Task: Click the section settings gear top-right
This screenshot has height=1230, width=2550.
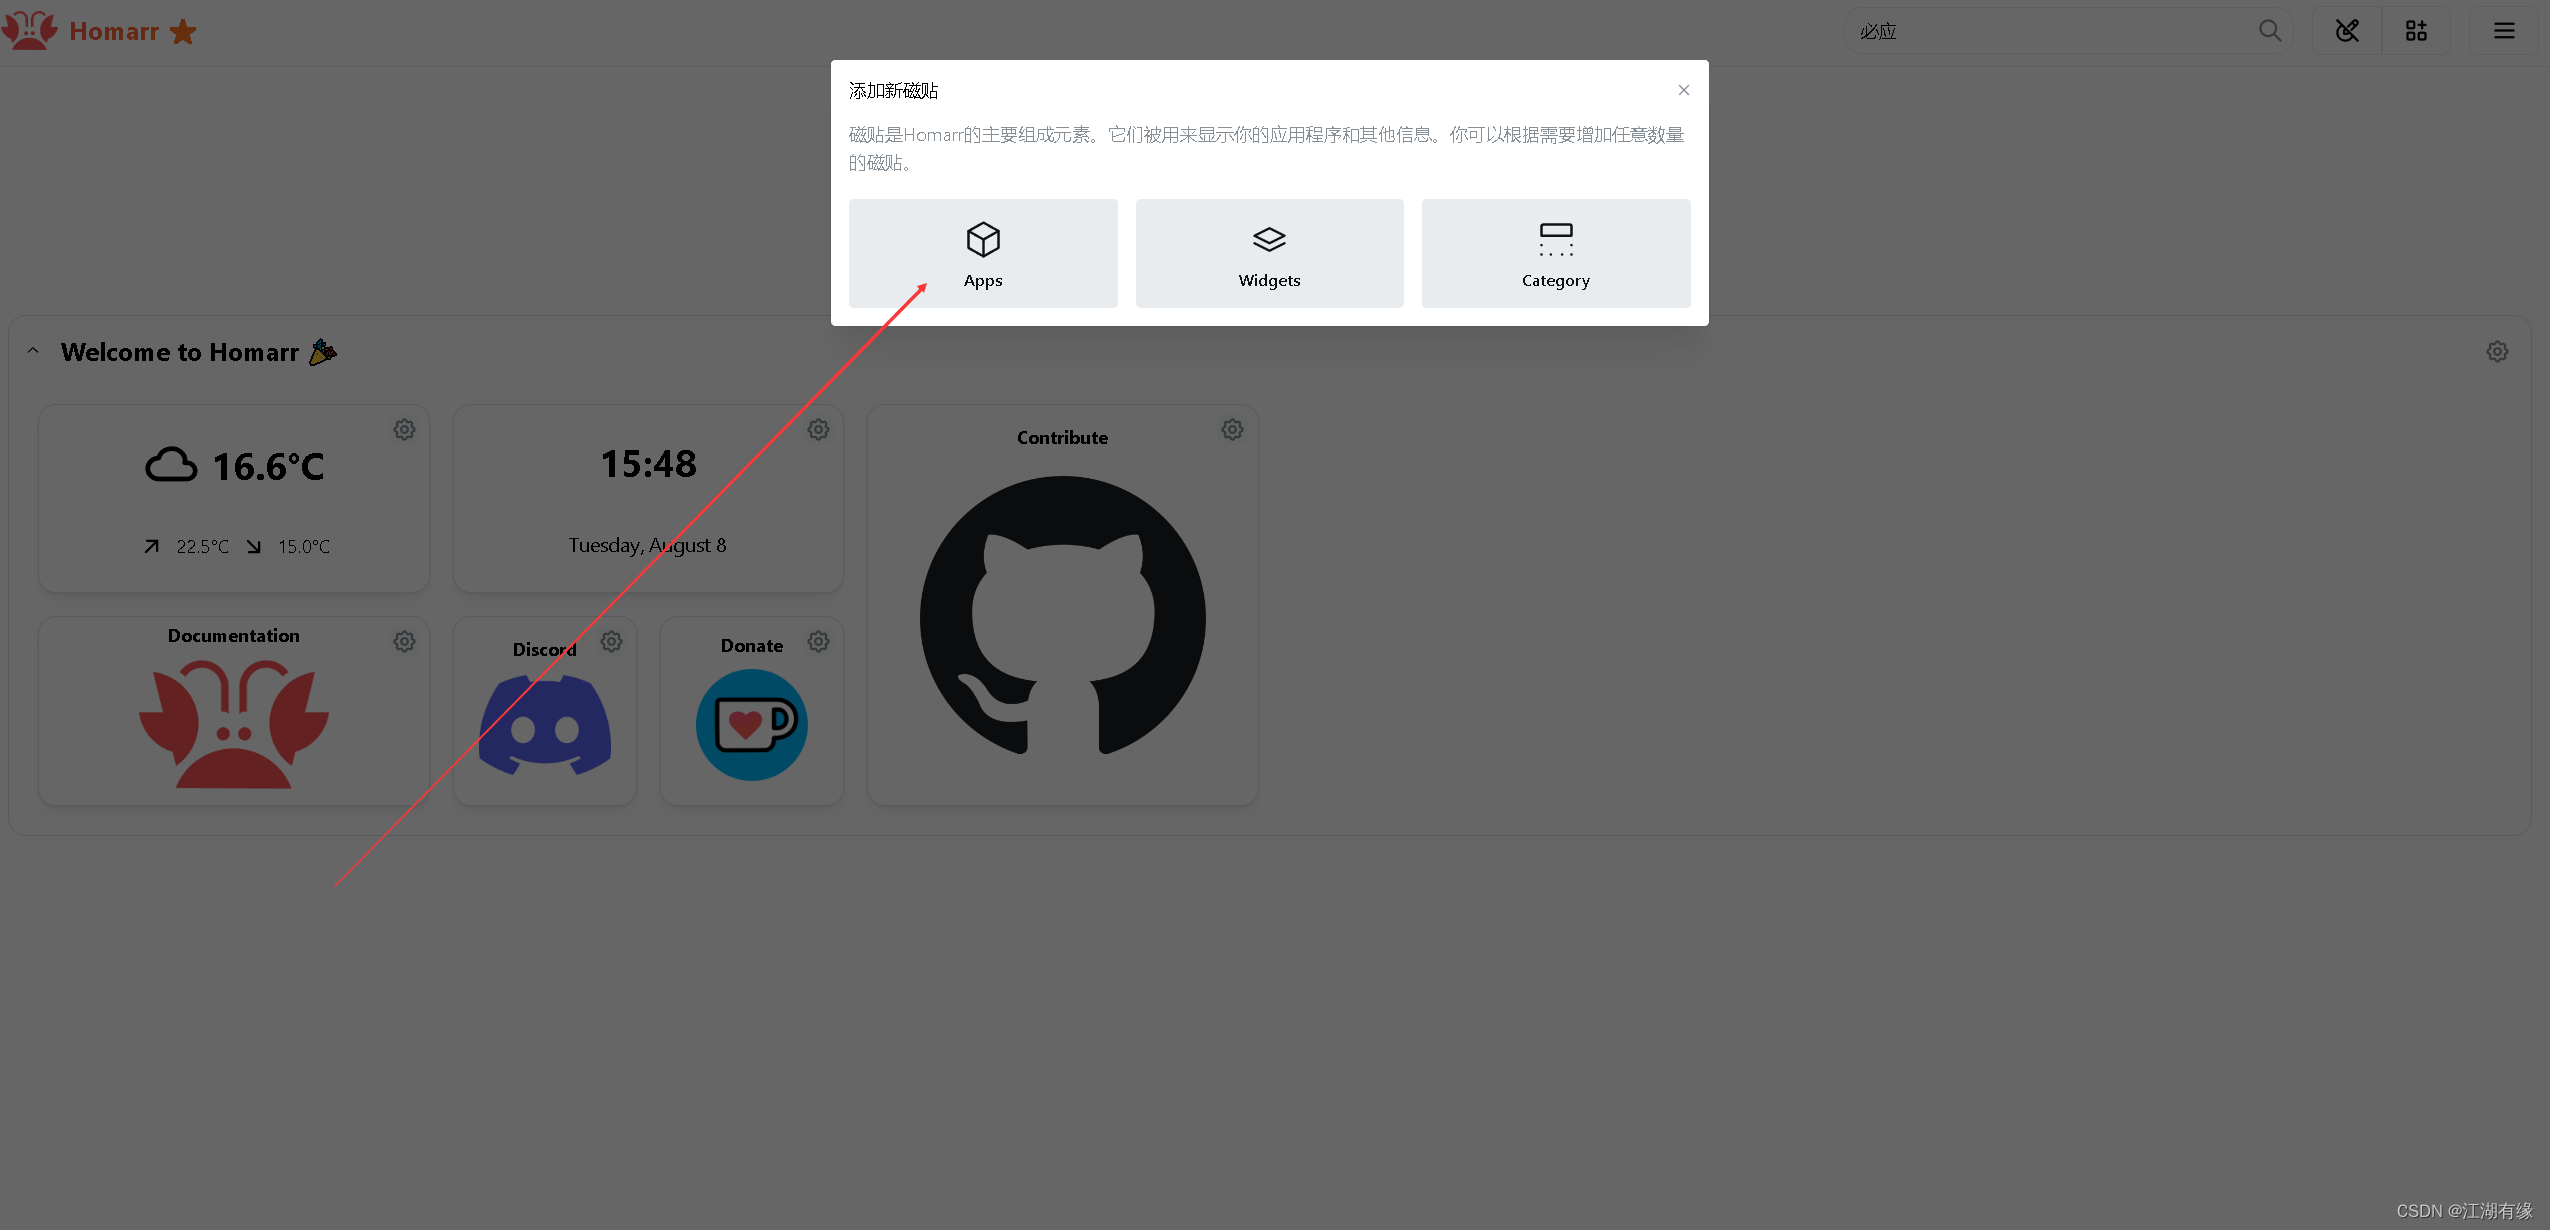Action: pyautogui.click(x=2498, y=351)
